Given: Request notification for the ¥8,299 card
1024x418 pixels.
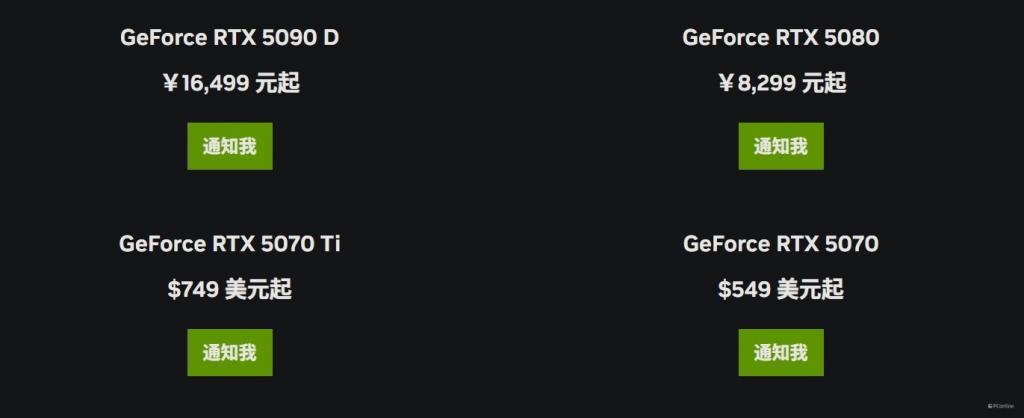Looking at the screenshot, I should (781, 146).
